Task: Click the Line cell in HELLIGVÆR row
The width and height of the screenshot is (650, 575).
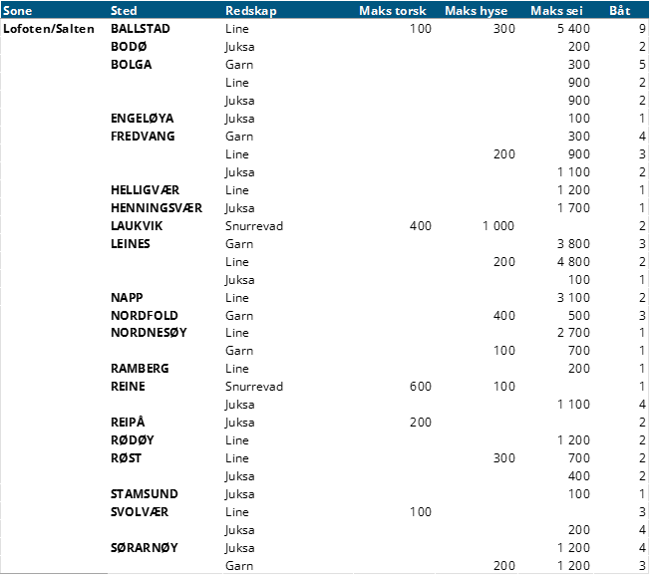Action: 237,190
